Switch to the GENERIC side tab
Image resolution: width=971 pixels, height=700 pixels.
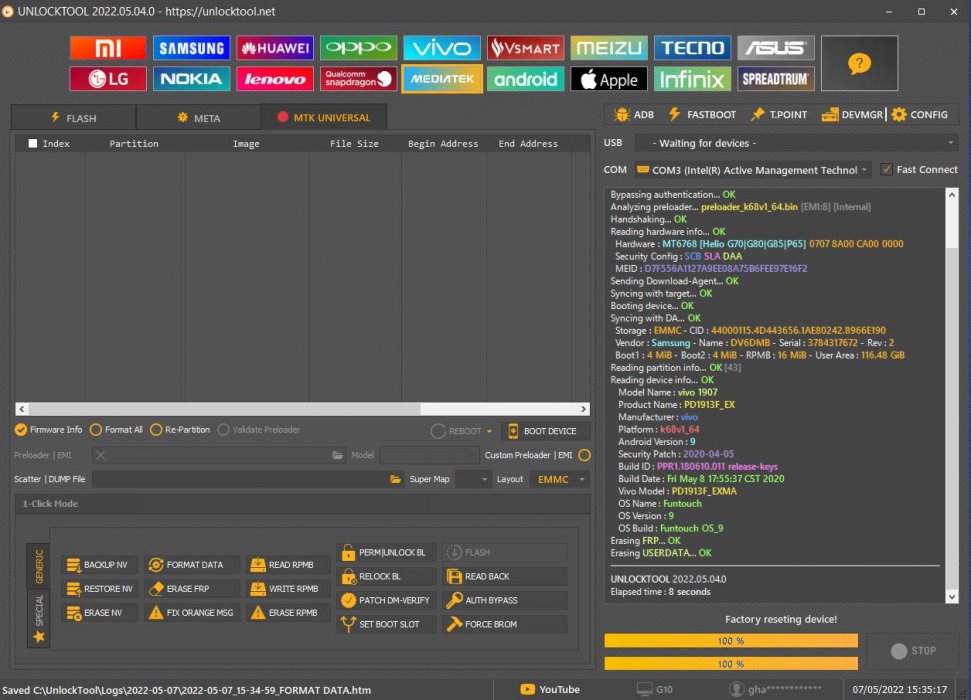[x=38, y=566]
